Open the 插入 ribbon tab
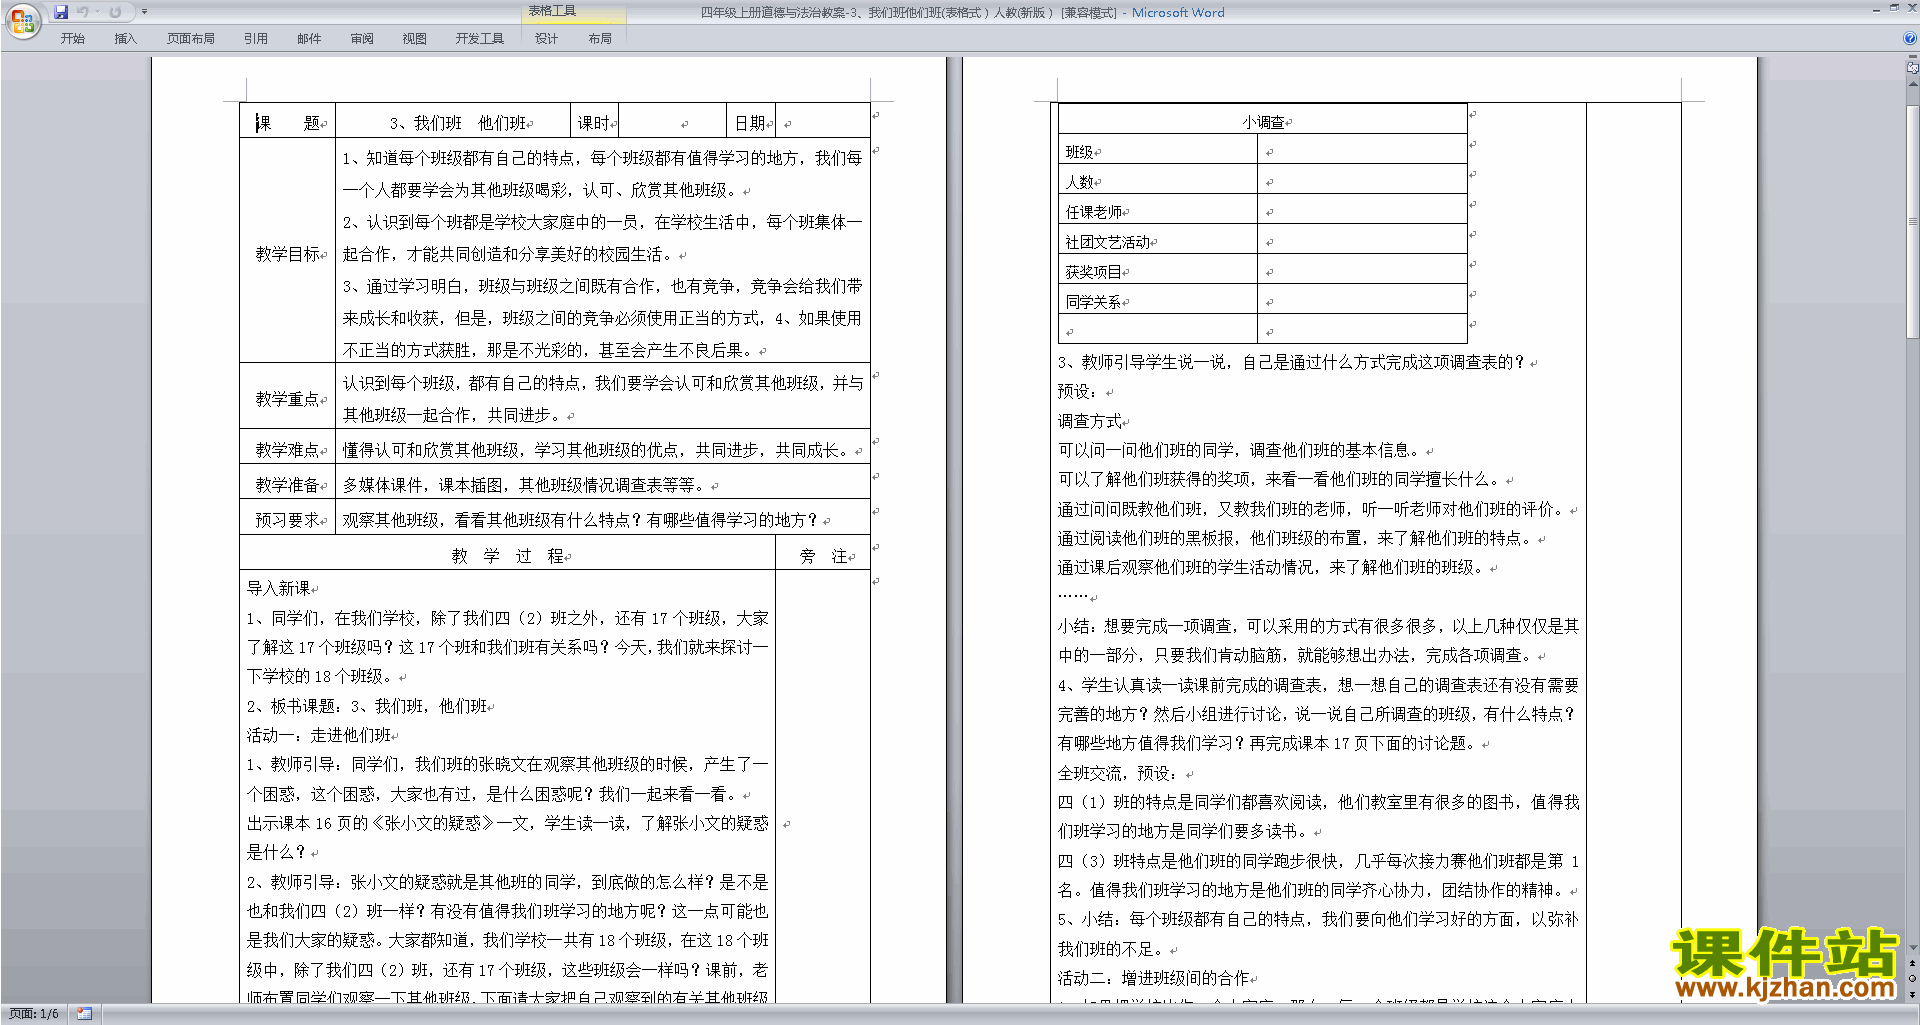The width and height of the screenshot is (1920, 1025). tap(125, 38)
